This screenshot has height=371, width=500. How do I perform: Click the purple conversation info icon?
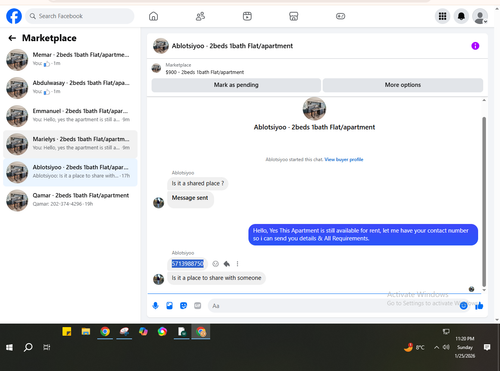tap(475, 46)
